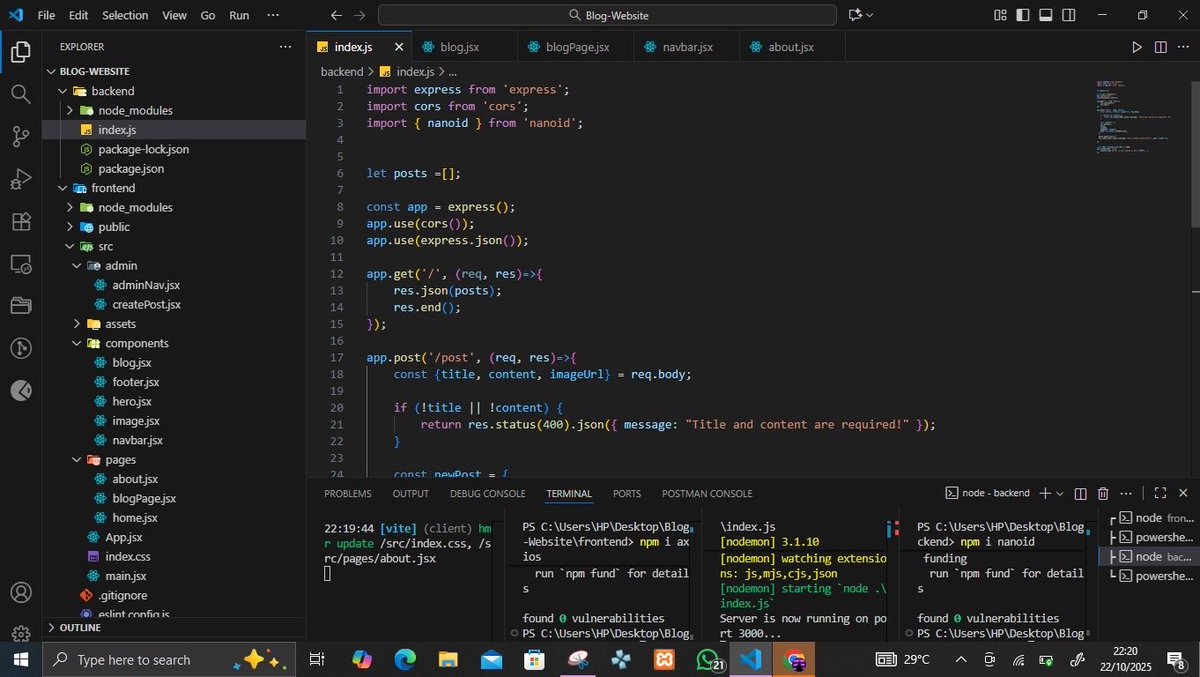Open the PROBLEMS panel tab
Screen dimensions: 1200x677
point(348,493)
